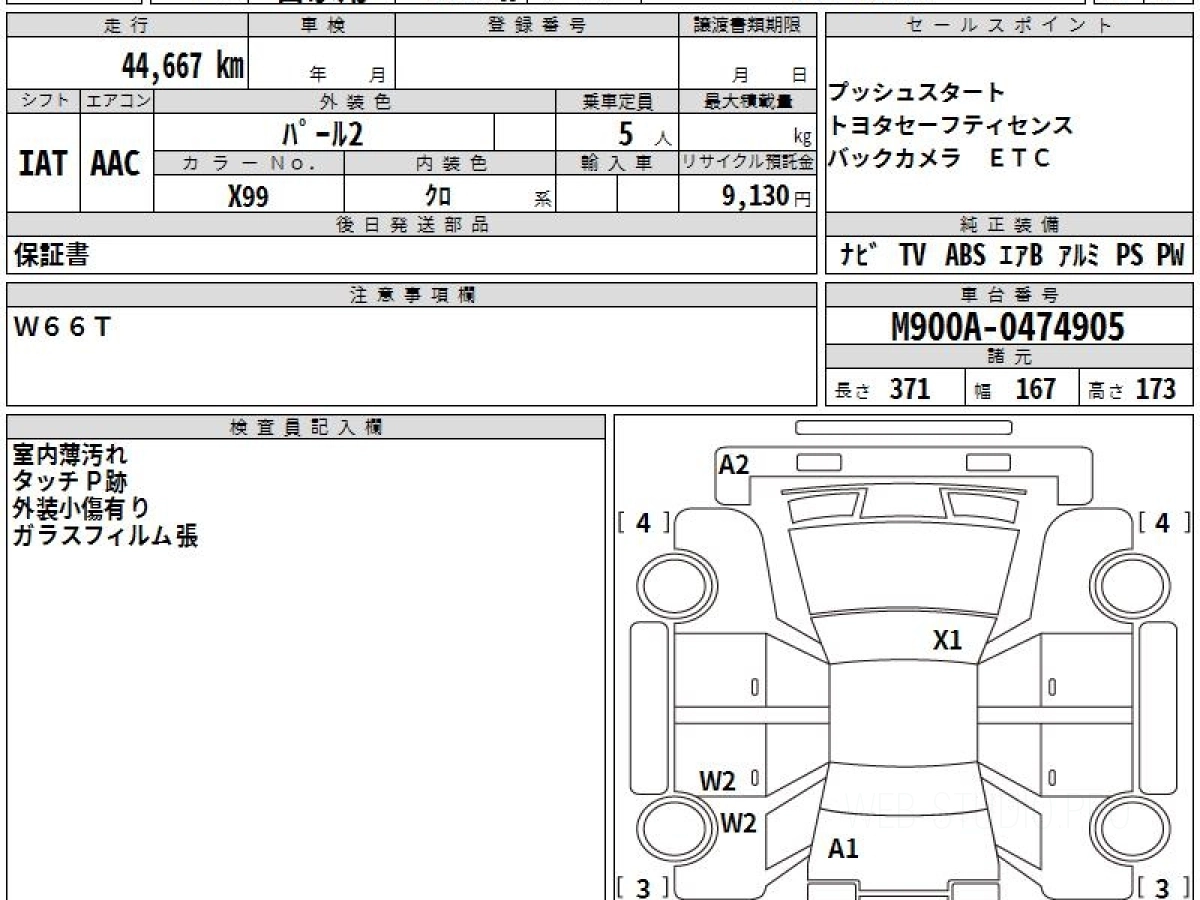This screenshot has width=1200, height=900.
Task: Select the height value 高さ 173
Action: coord(1132,389)
